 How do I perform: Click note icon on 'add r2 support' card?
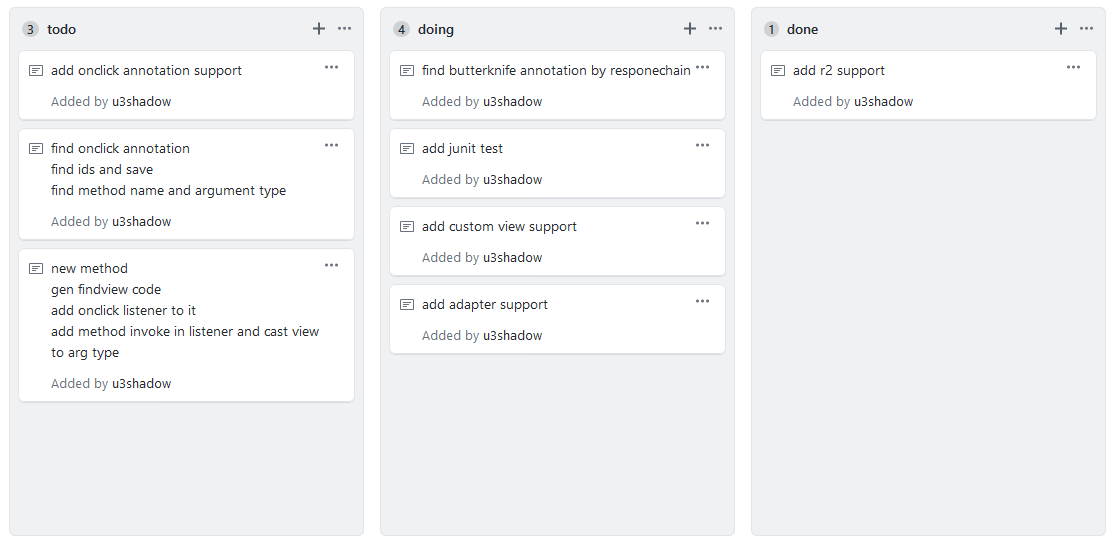pyautogui.click(x=778, y=71)
